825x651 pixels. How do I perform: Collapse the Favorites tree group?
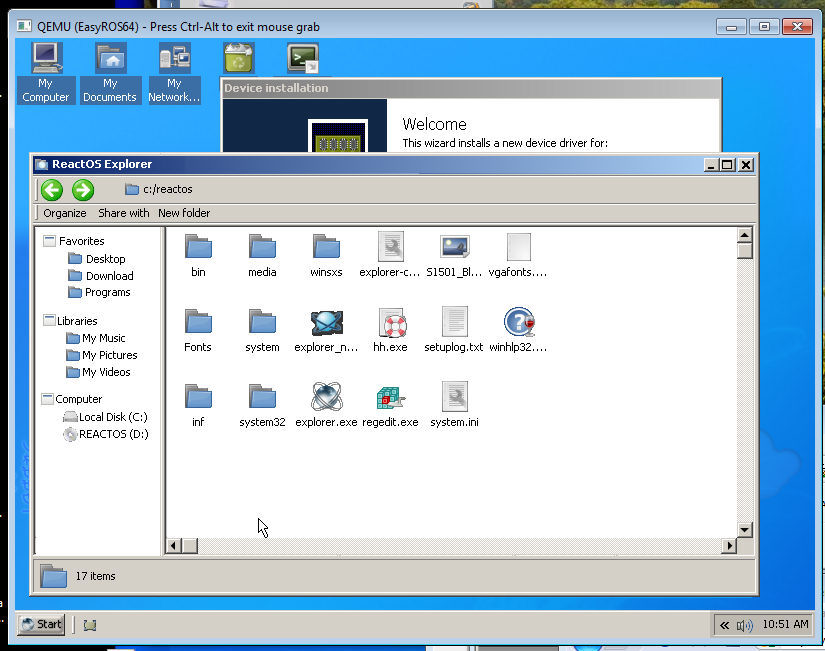[x=49, y=241]
